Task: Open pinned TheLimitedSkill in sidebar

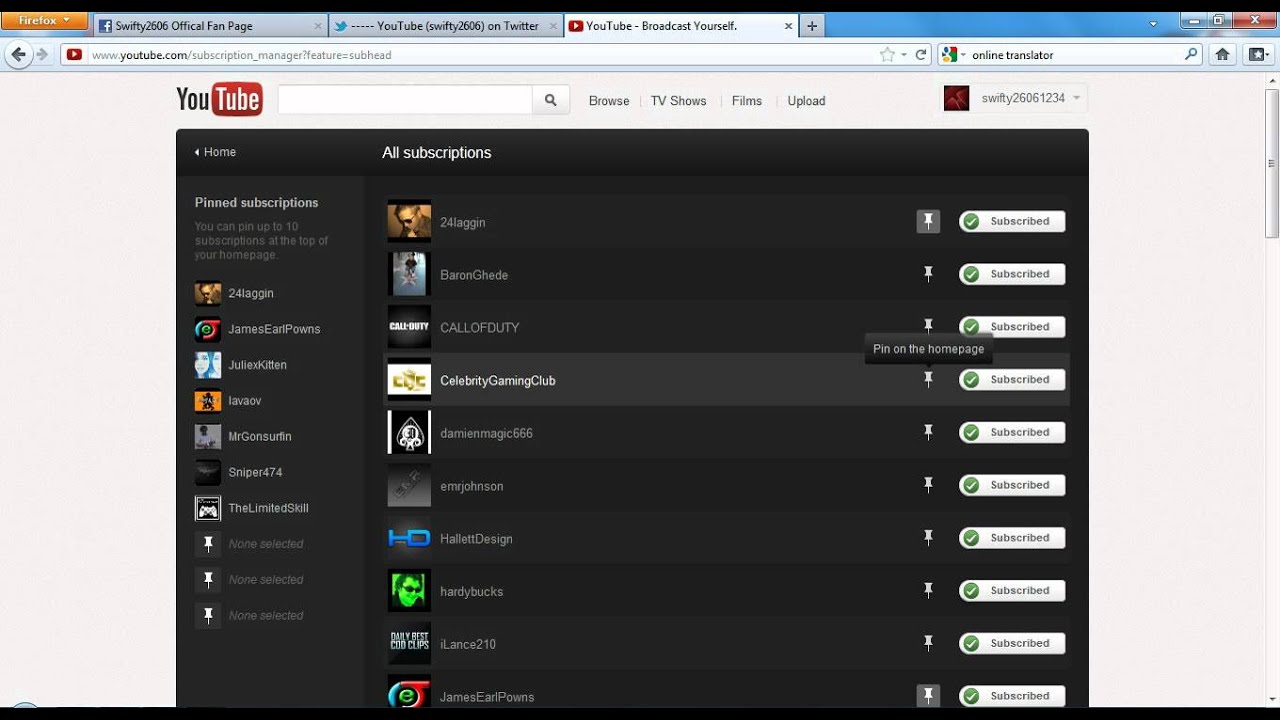Action: pyautogui.click(x=268, y=508)
